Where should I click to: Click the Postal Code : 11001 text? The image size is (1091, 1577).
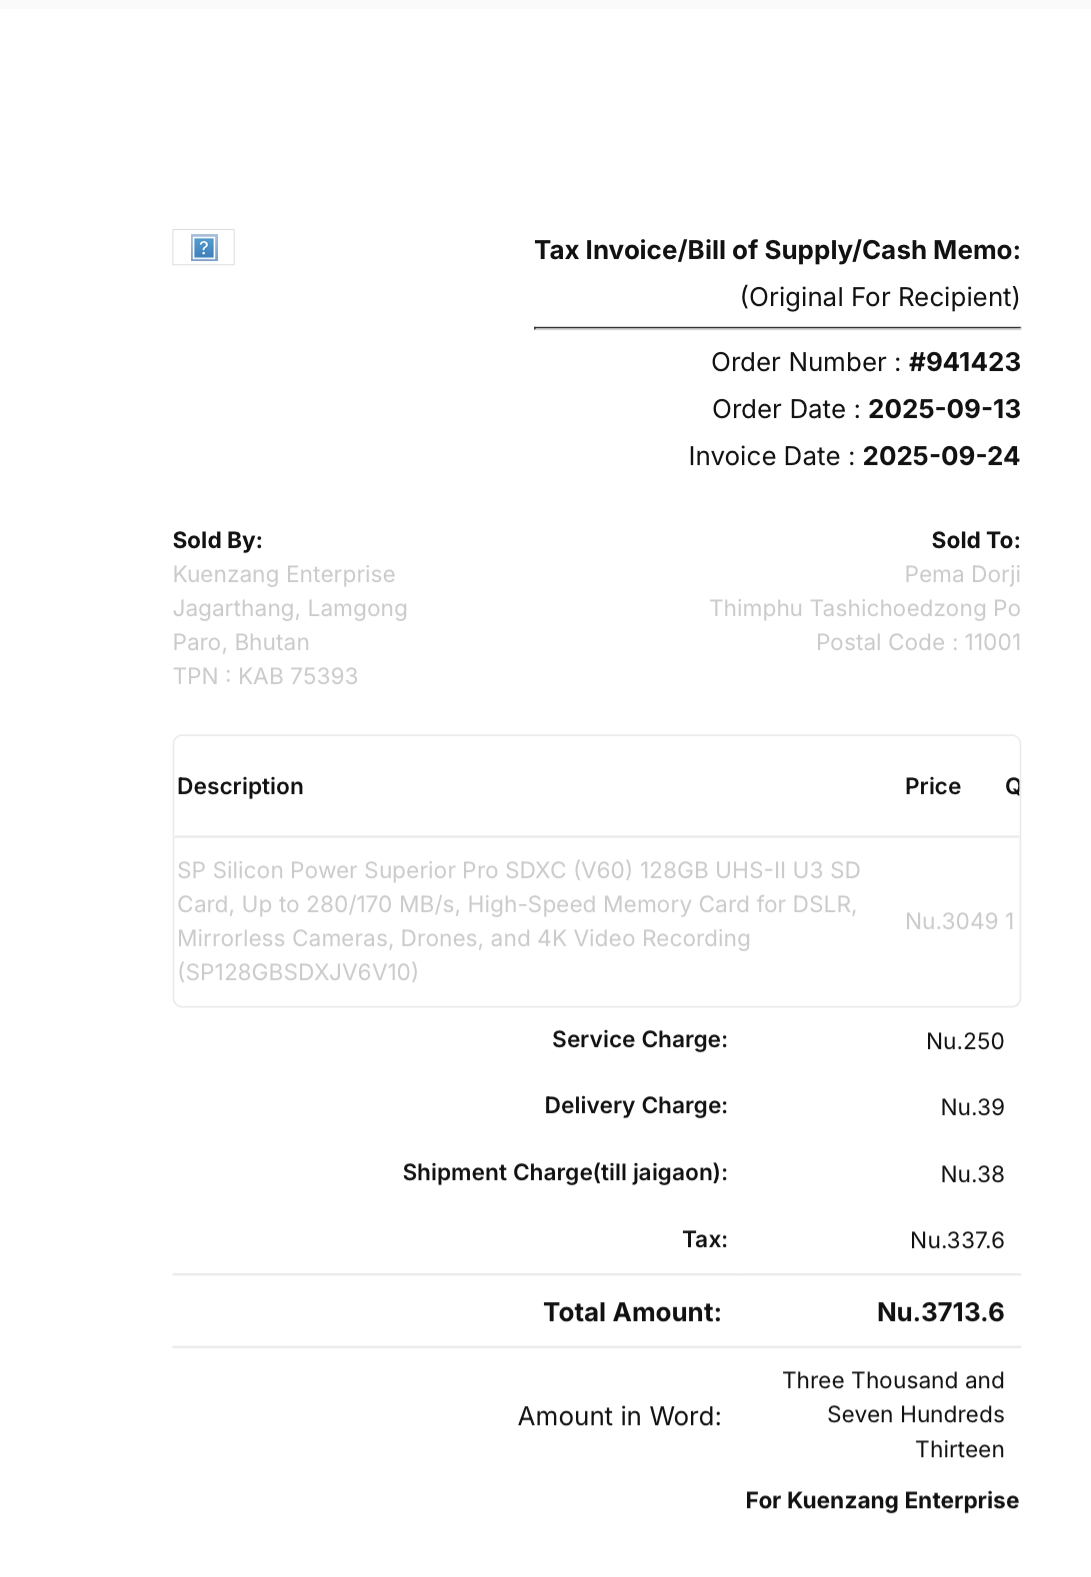[918, 642]
